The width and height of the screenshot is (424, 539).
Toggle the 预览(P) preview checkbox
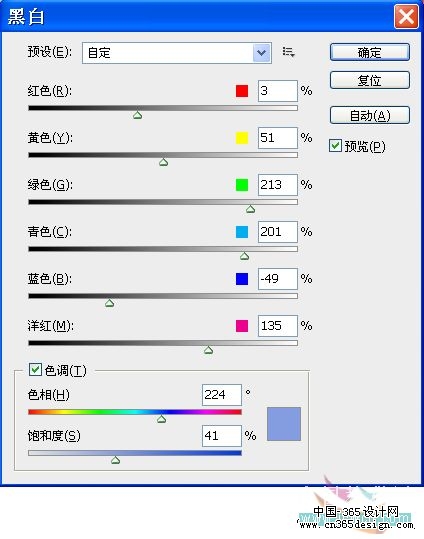(335, 146)
